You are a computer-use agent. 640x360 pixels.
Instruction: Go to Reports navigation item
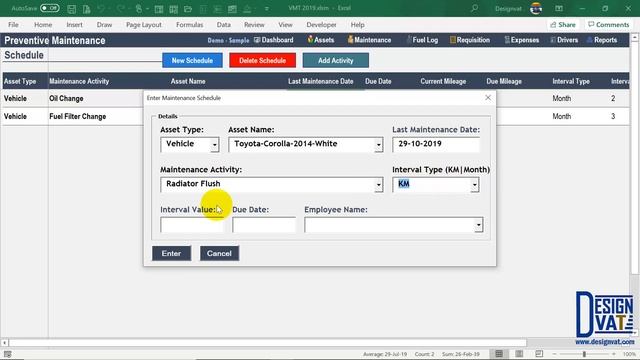[x=602, y=40]
